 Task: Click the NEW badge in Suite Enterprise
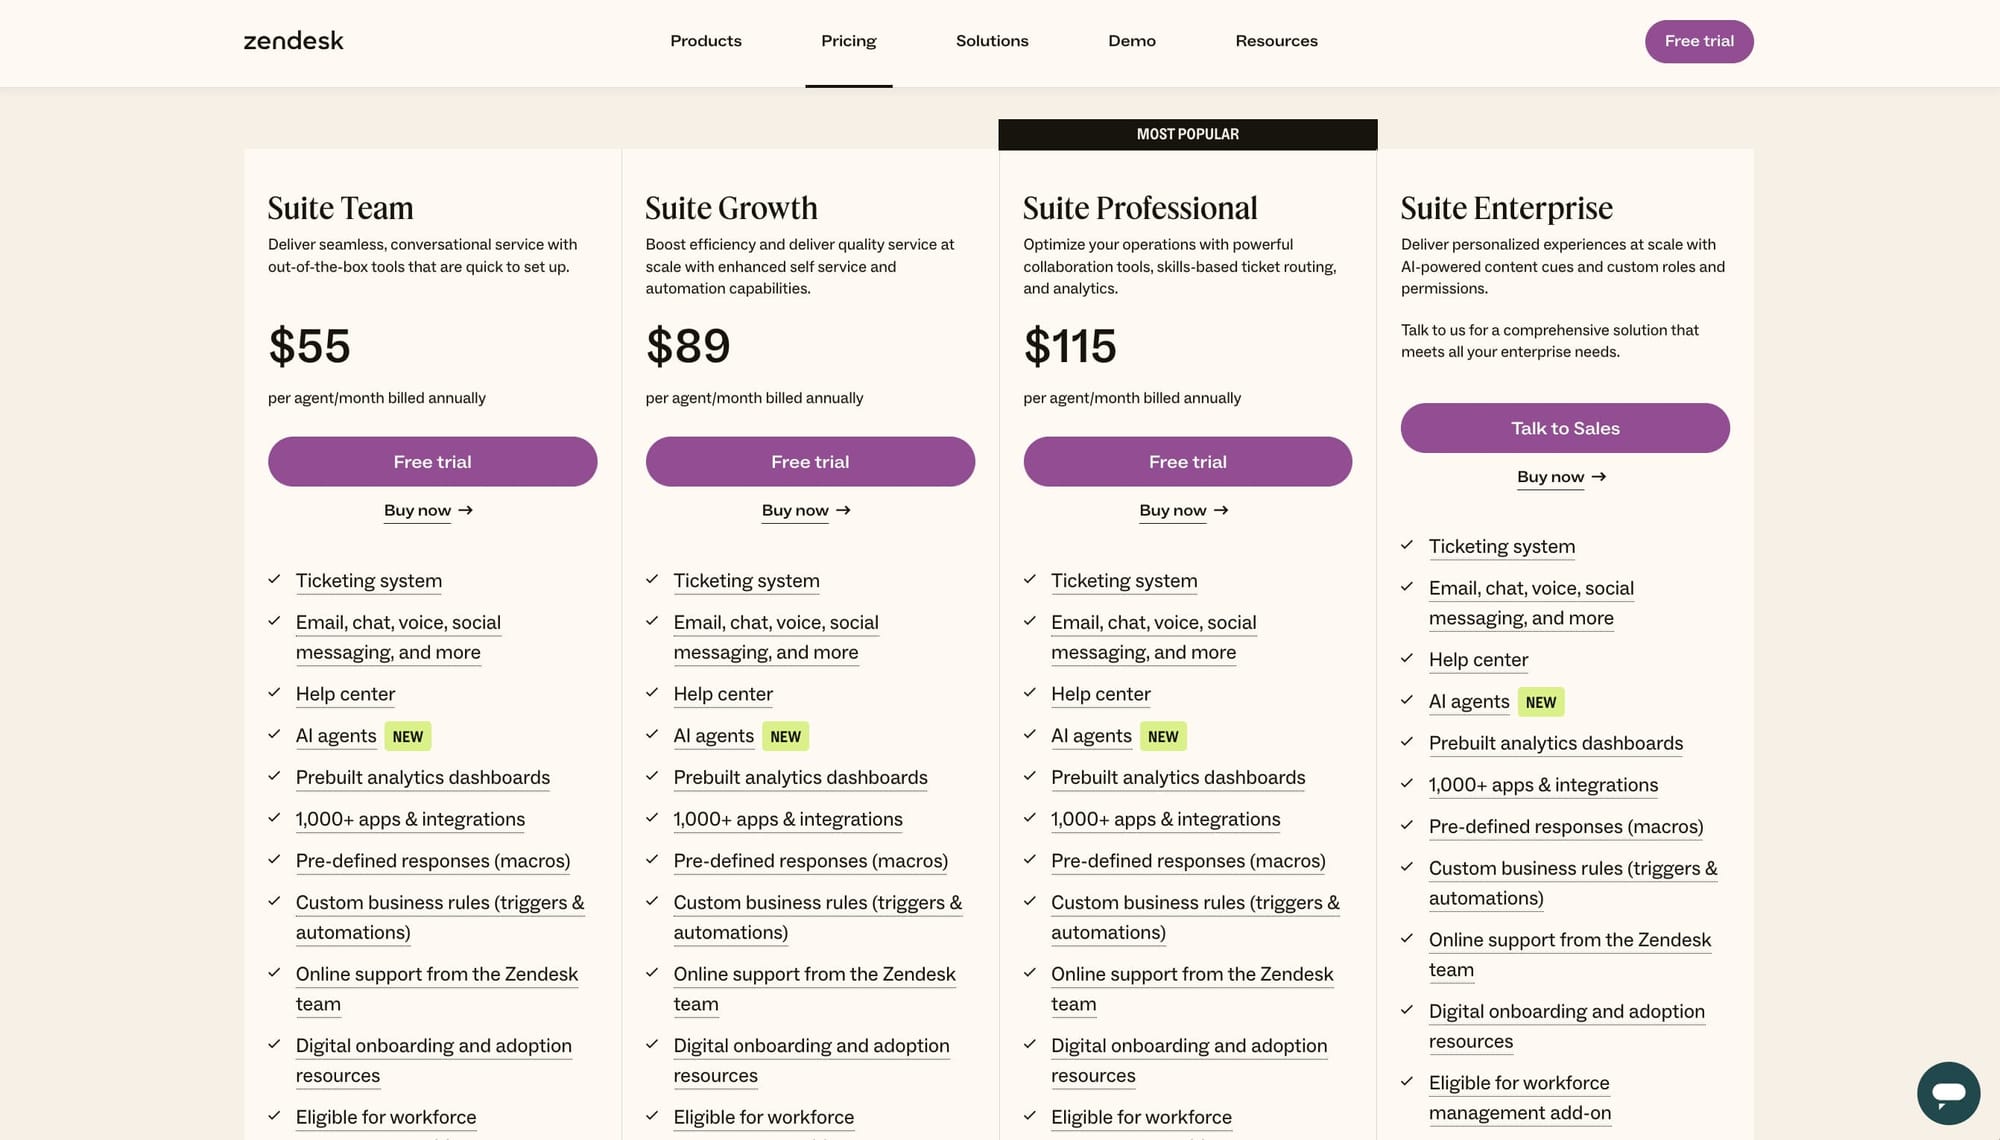point(1540,702)
